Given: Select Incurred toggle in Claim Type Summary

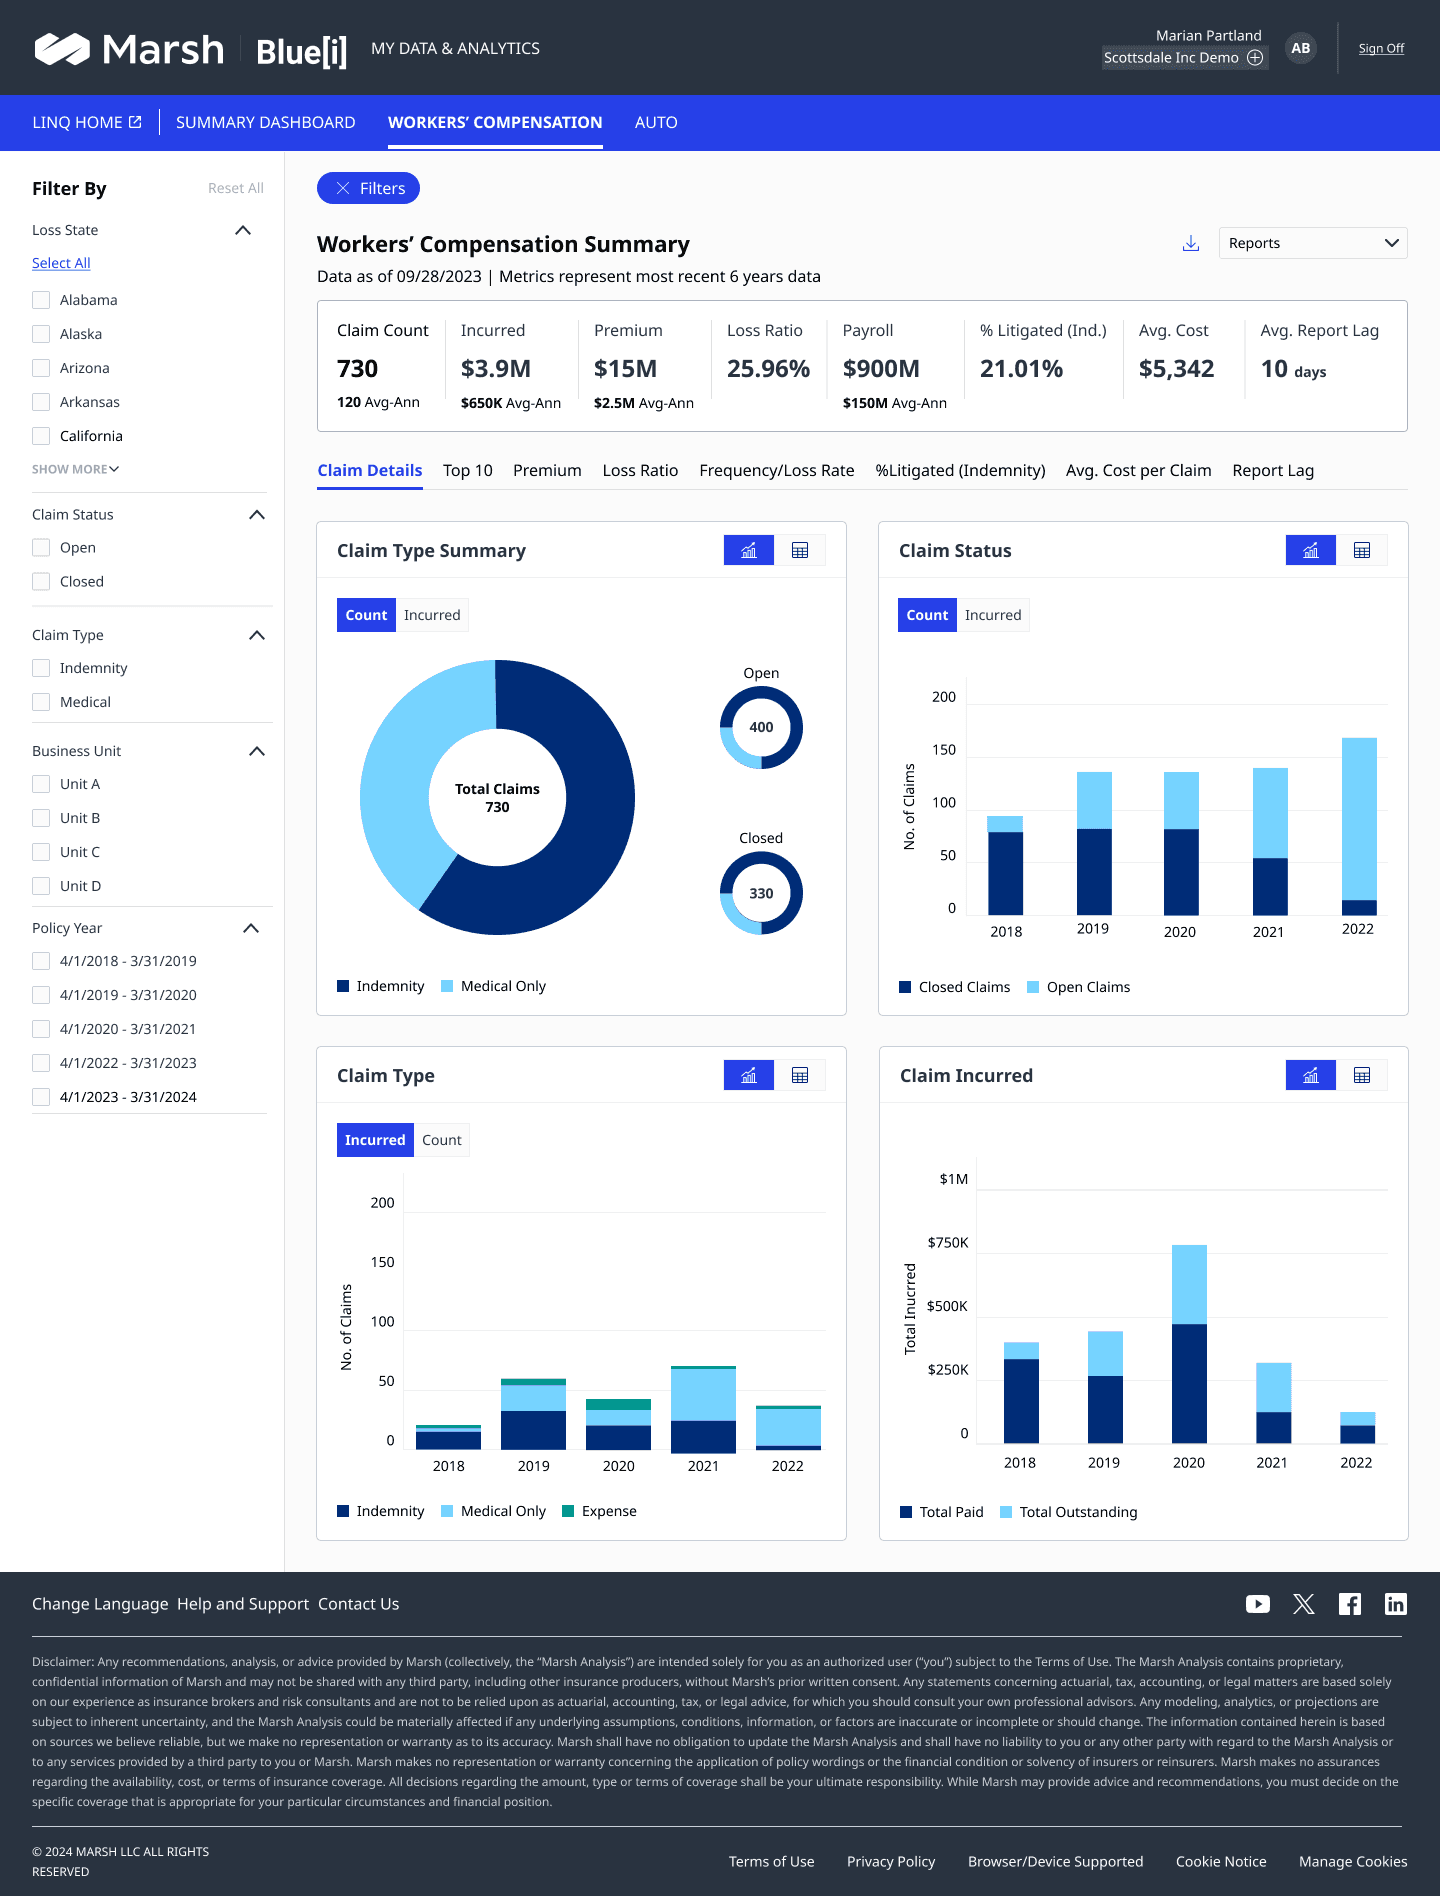Looking at the screenshot, I should click(x=432, y=615).
